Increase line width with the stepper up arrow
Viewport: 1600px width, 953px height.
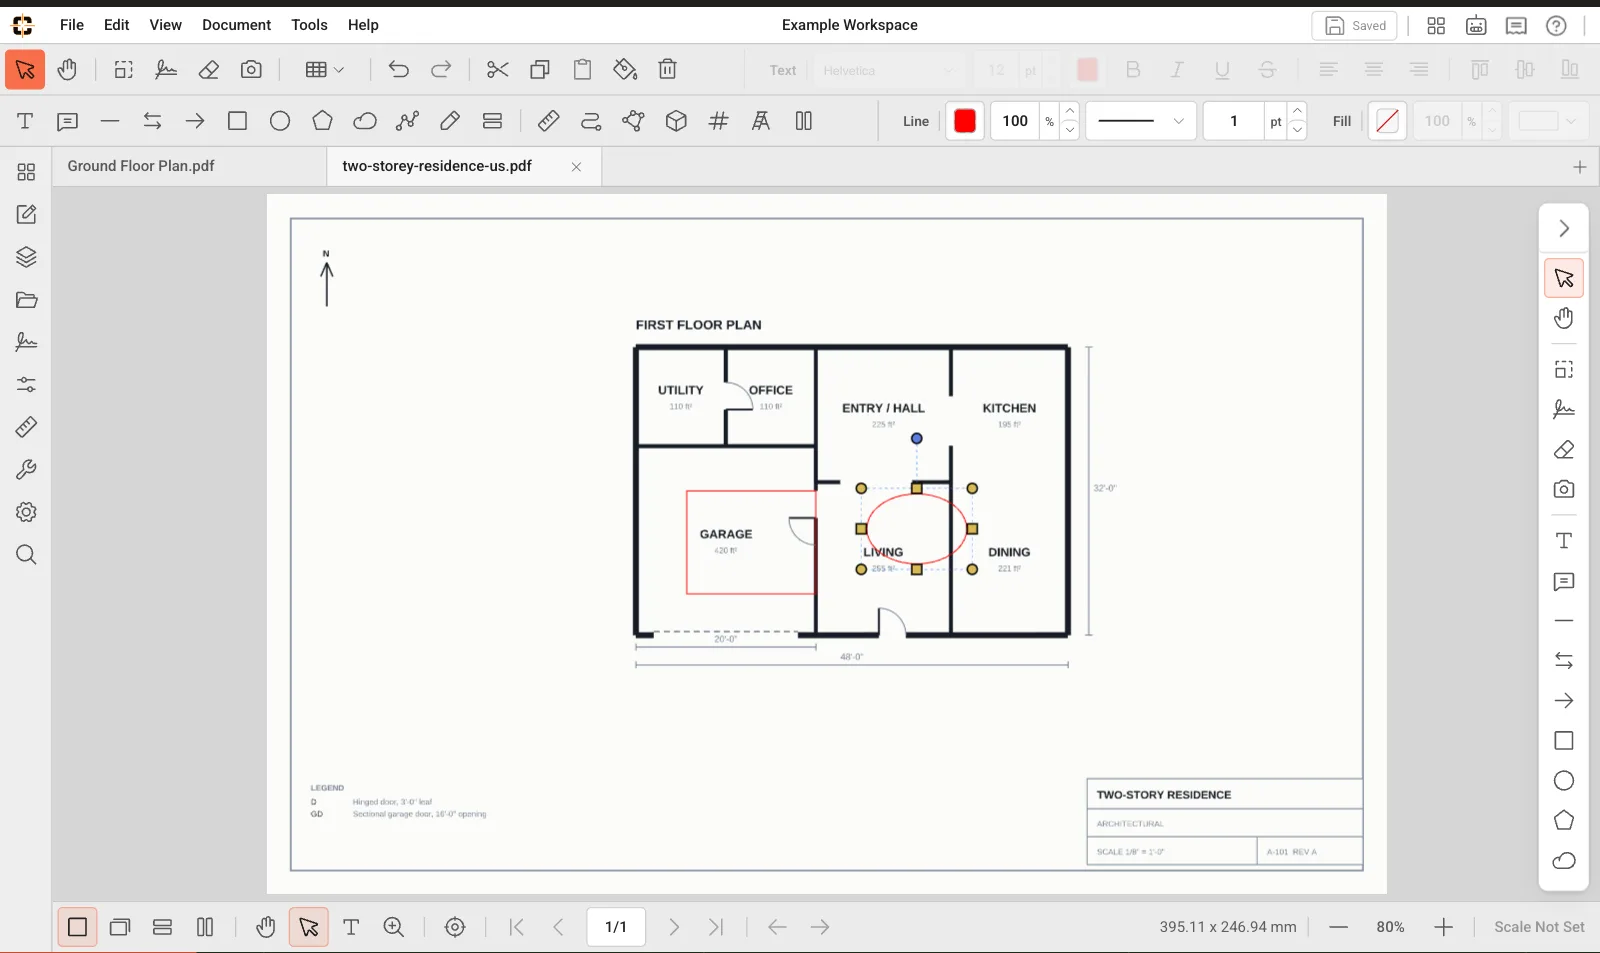point(1297,112)
